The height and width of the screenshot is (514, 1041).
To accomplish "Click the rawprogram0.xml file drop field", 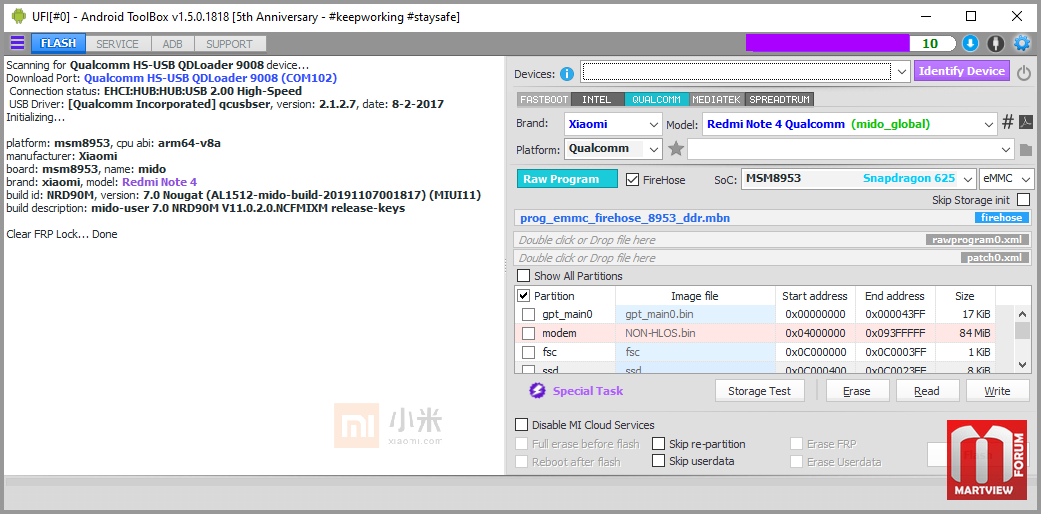I will pyautogui.click(x=773, y=240).
